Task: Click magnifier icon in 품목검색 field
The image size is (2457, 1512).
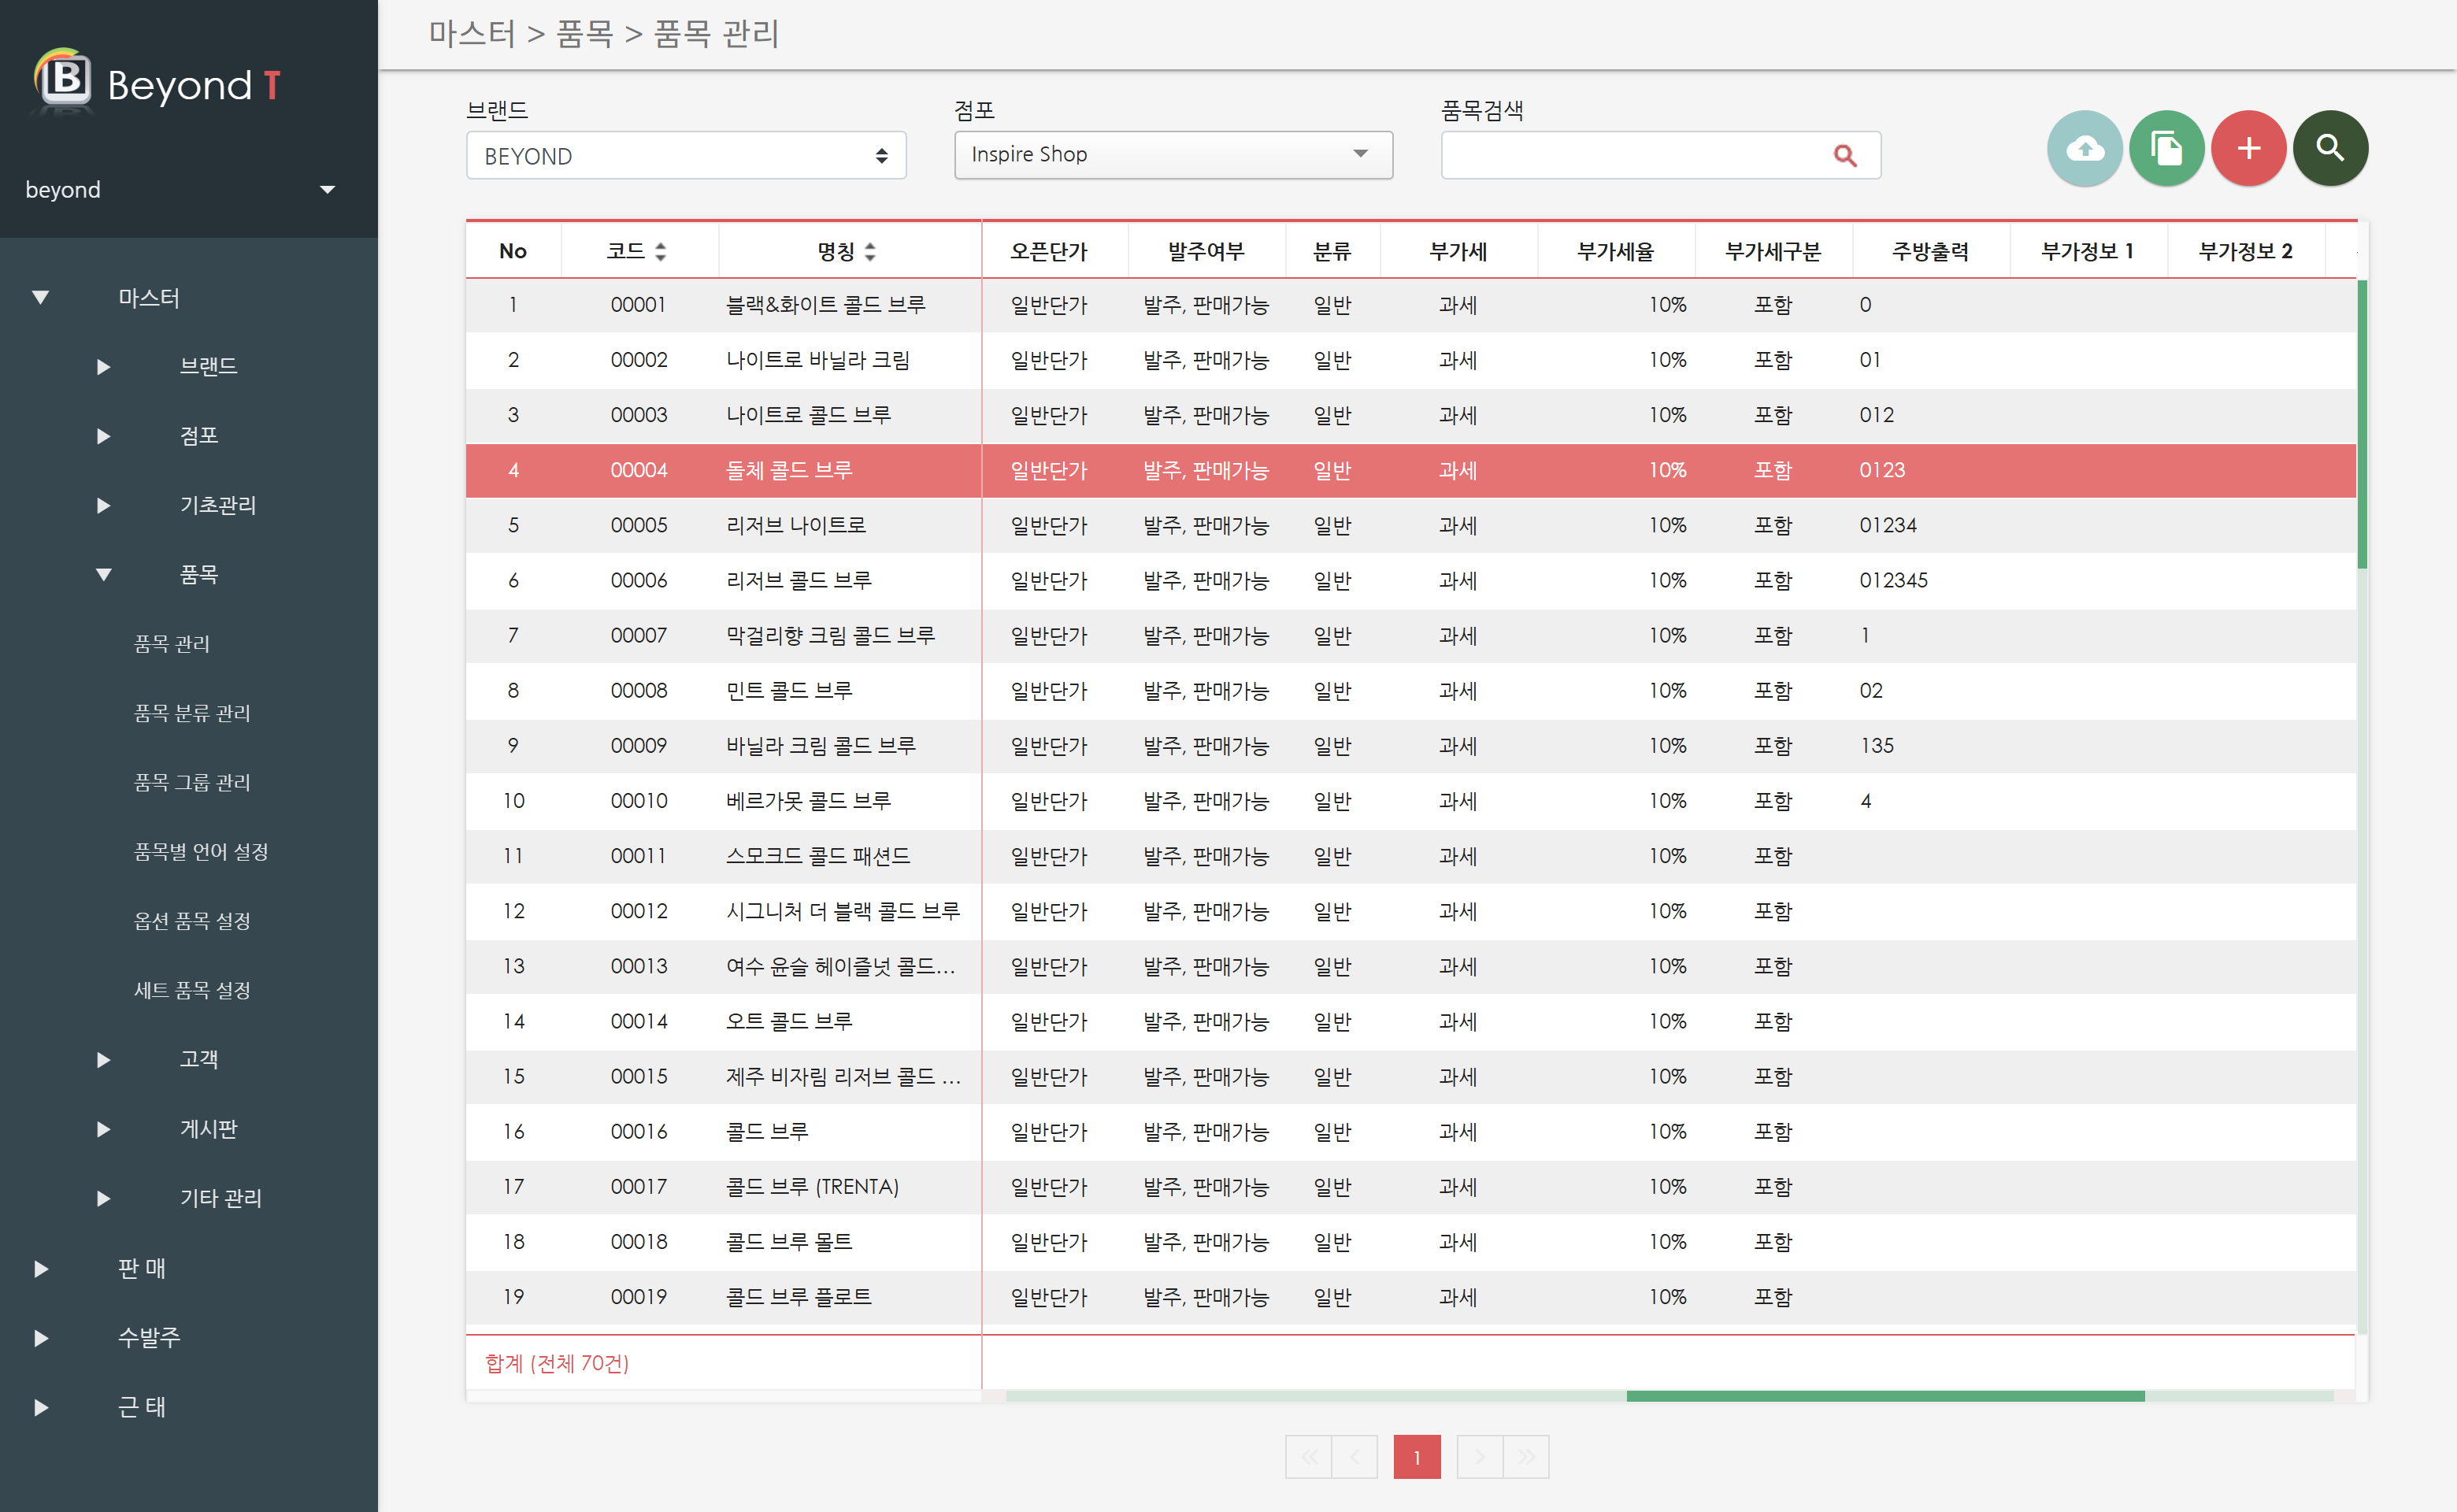Action: click(x=1845, y=156)
